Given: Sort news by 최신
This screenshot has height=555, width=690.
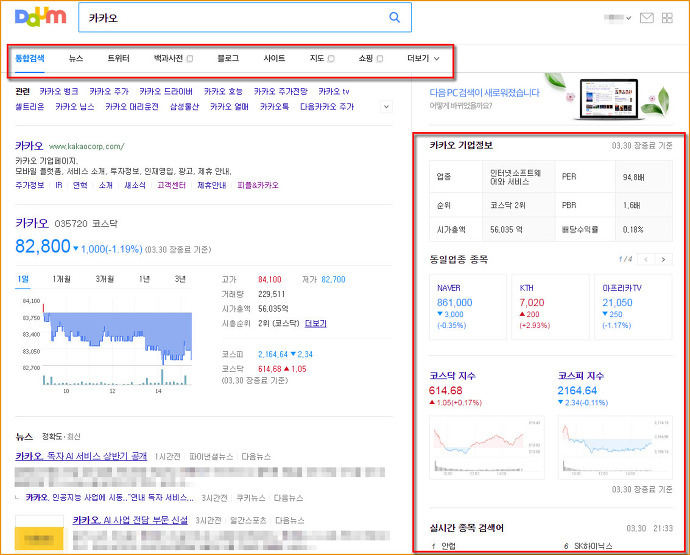Looking at the screenshot, I should pyautogui.click(x=73, y=437).
